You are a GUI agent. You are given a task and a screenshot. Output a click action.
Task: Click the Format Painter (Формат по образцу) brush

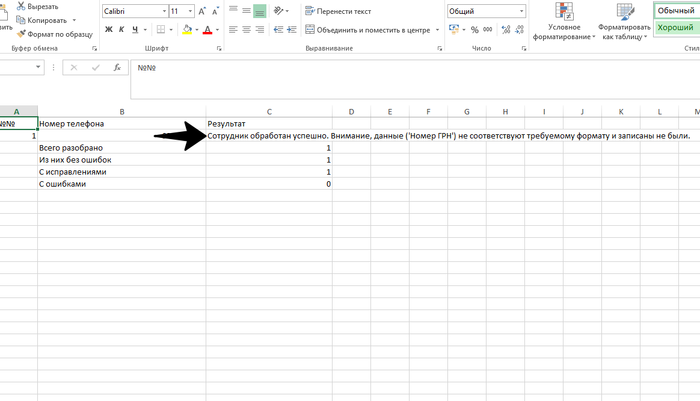(19, 34)
